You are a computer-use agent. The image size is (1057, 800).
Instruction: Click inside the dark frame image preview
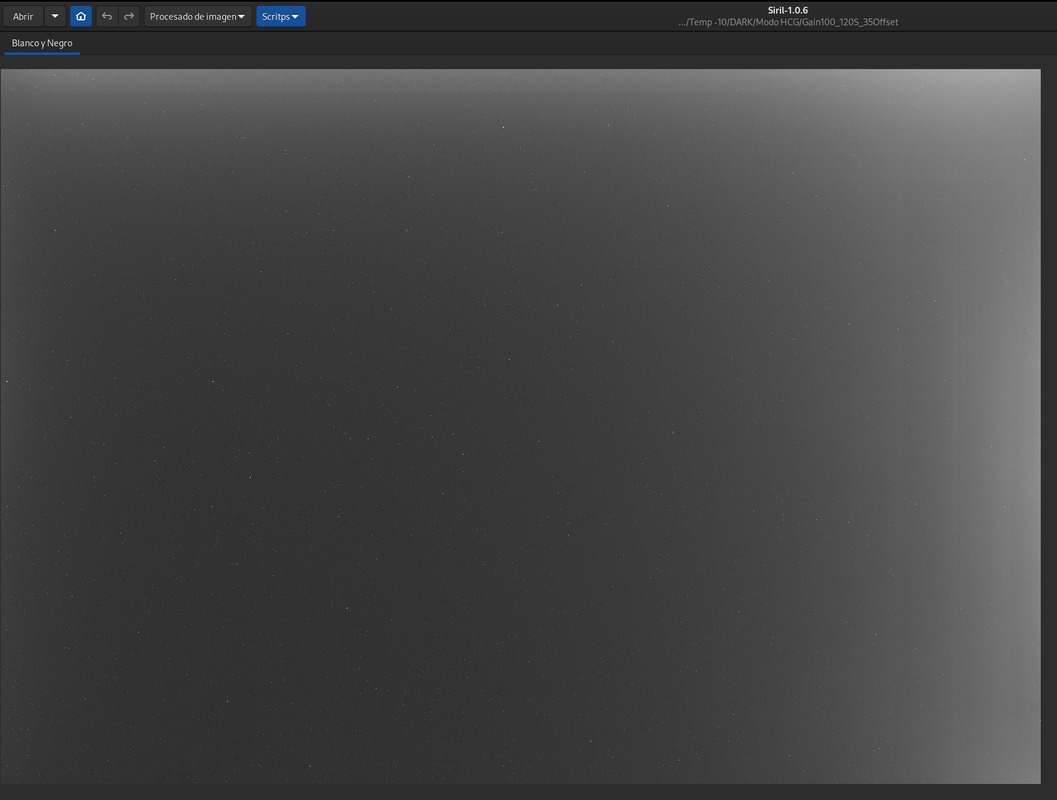tap(520, 426)
